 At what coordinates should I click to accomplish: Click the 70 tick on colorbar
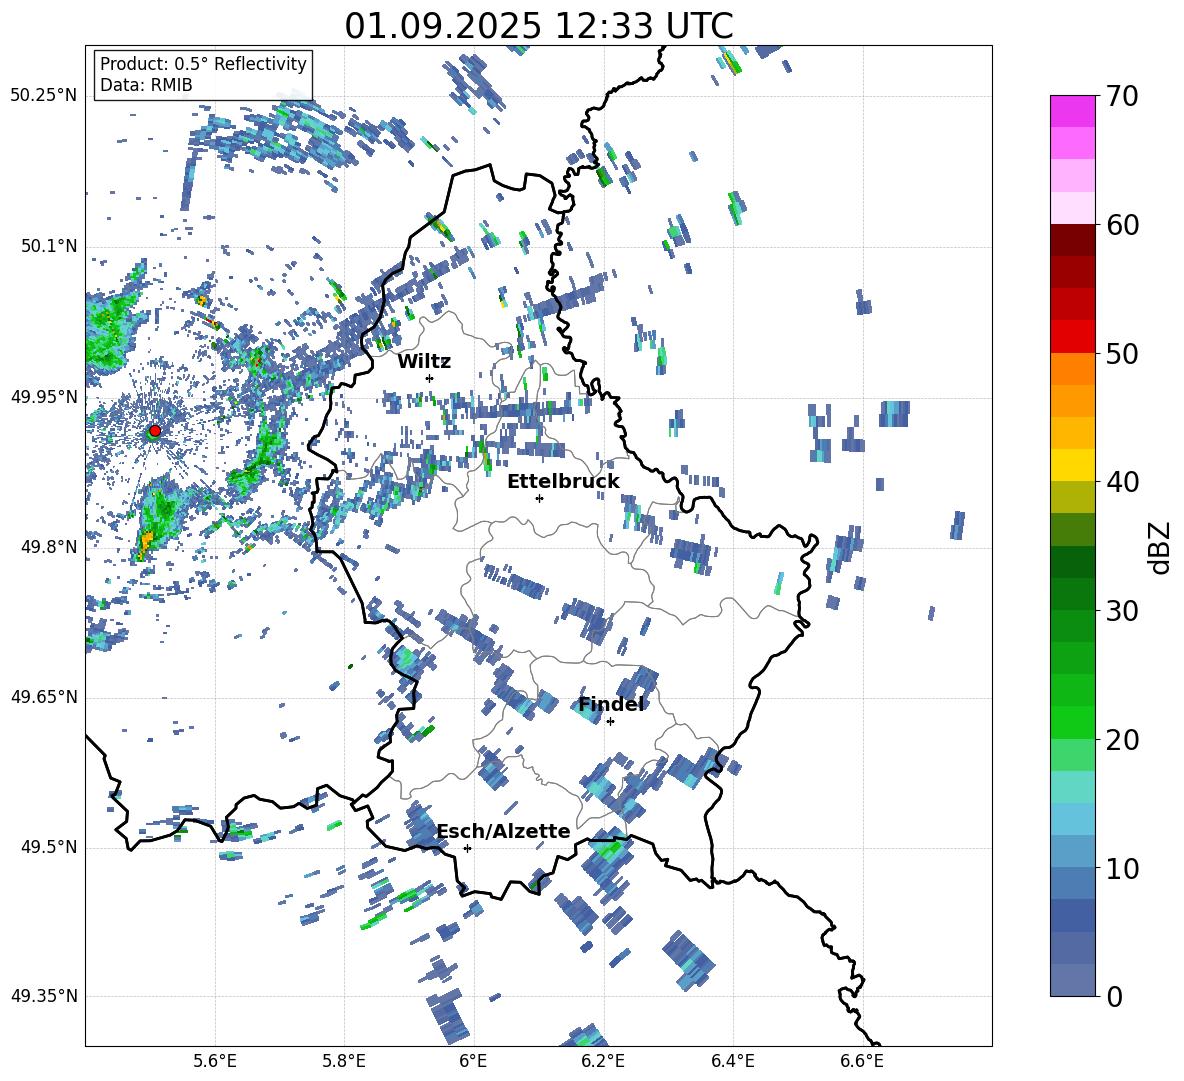1122,97
